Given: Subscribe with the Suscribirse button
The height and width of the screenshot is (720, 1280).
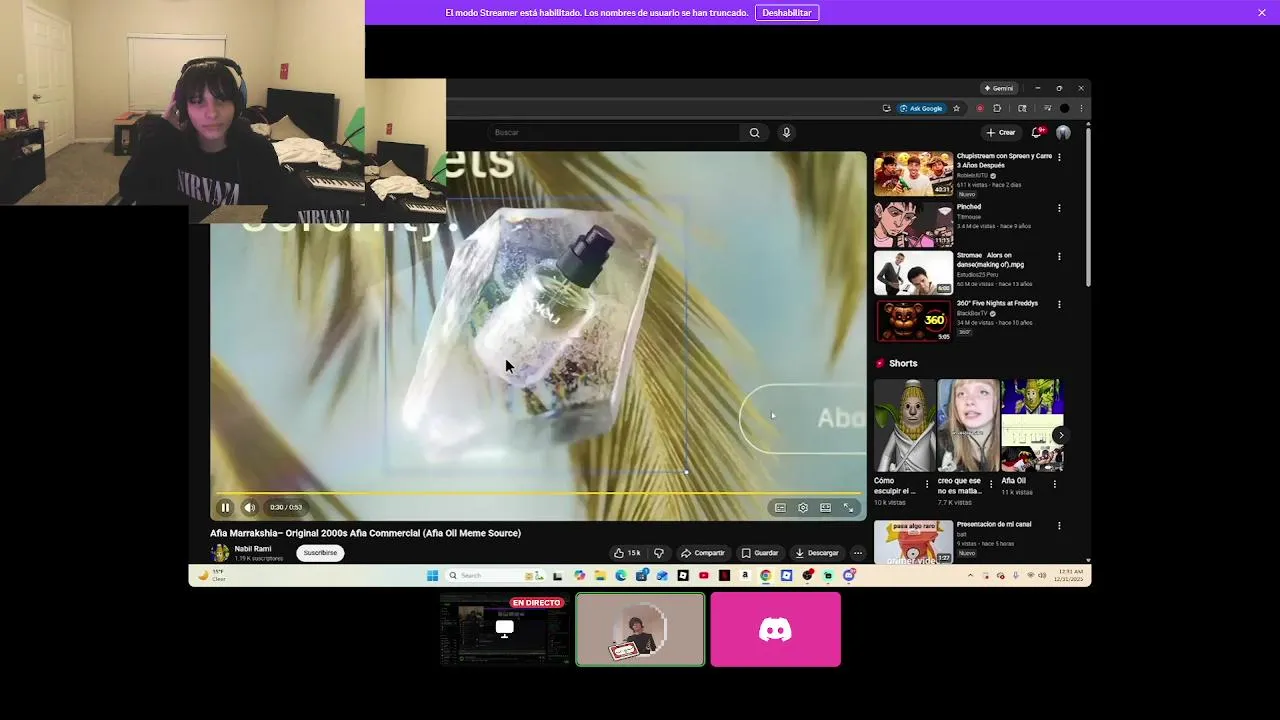Looking at the screenshot, I should tap(320, 553).
